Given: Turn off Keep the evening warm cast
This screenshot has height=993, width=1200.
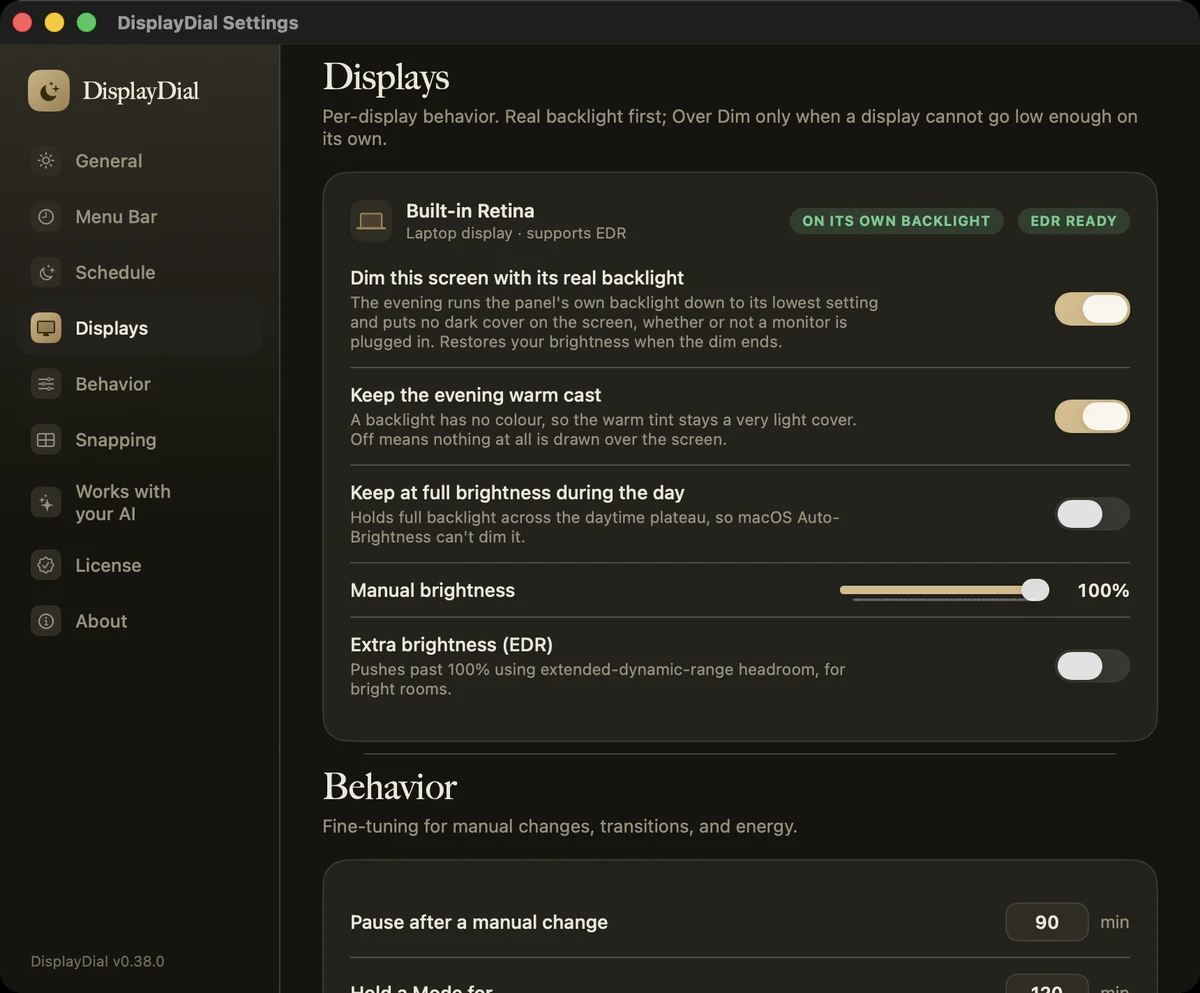Looking at the screenshot, I should coord(1092,416).
